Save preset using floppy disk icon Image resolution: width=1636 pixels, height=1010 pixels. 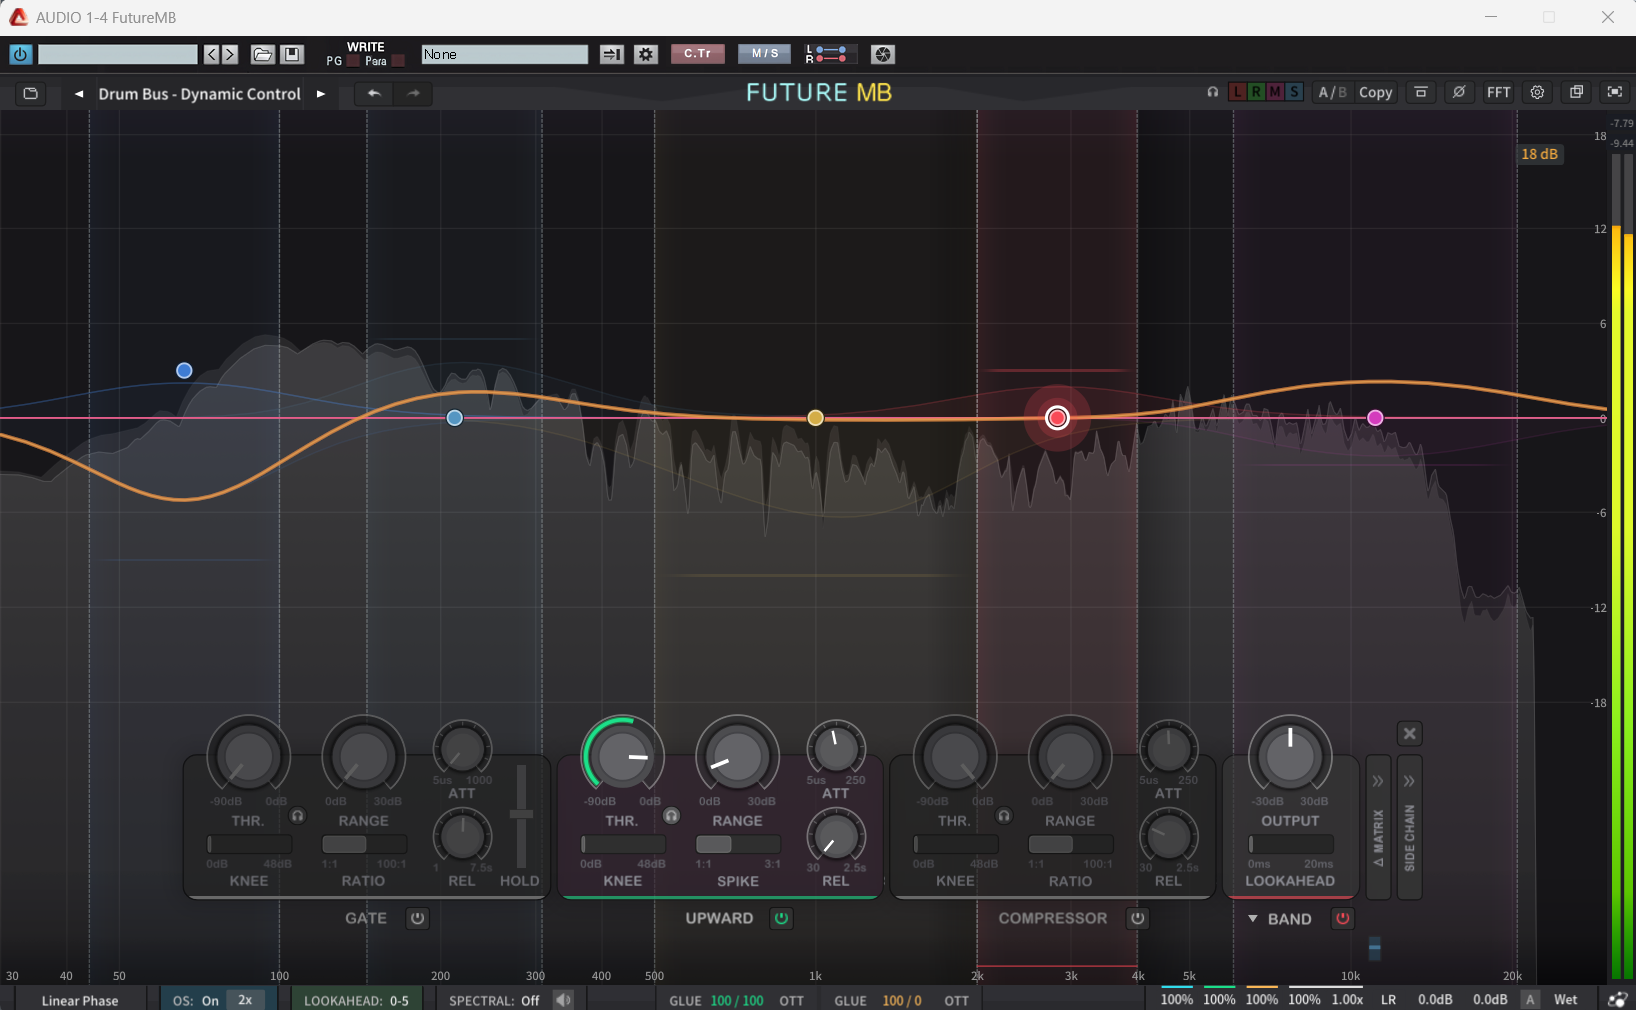(292, 54)
